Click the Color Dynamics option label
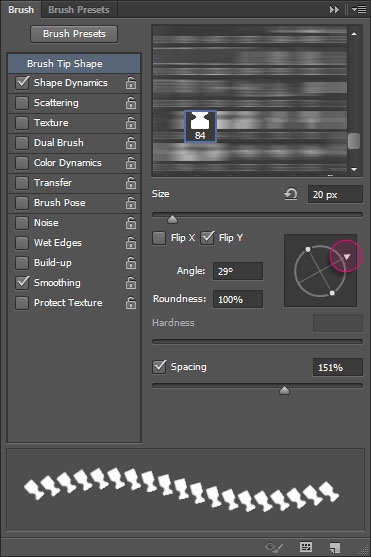 click(x=68, y=163)
